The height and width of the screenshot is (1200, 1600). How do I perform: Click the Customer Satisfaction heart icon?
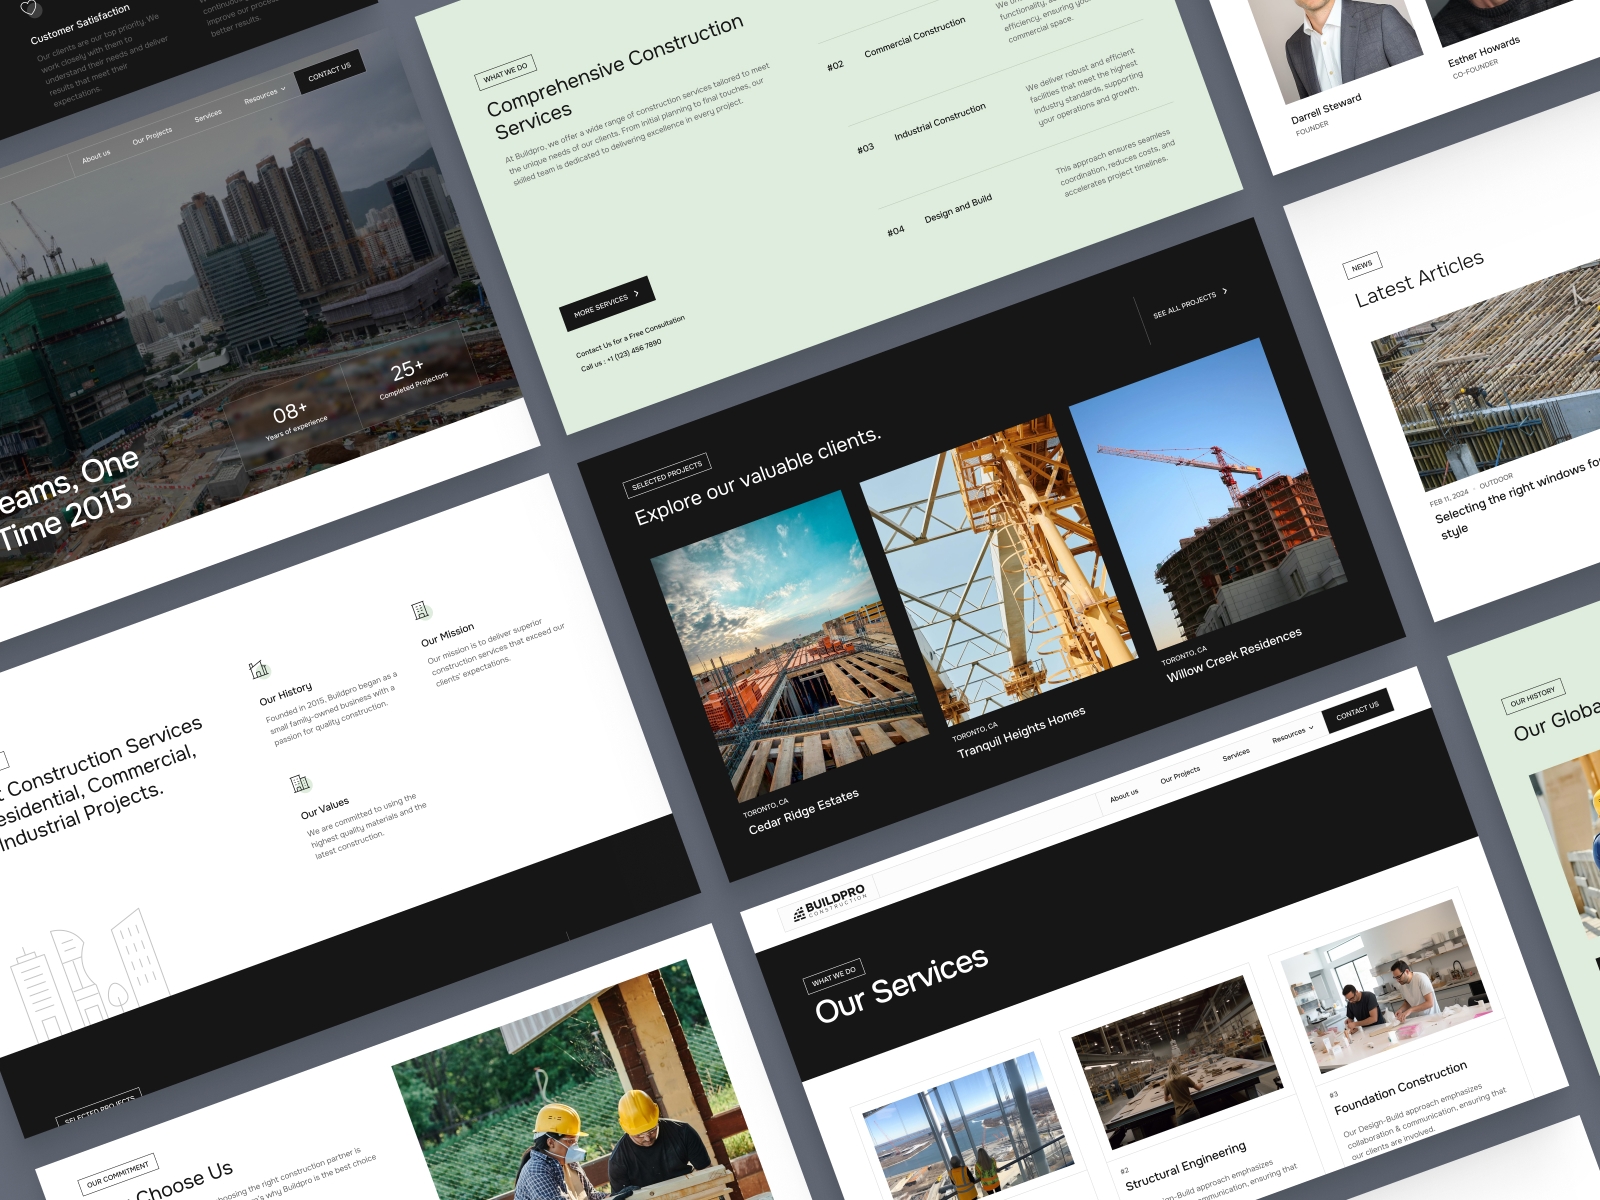point(32,8)
